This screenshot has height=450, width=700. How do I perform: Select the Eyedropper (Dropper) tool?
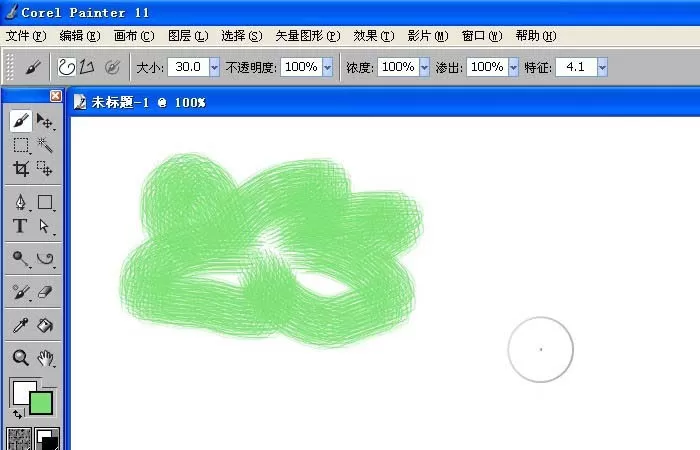coord(21,325)
